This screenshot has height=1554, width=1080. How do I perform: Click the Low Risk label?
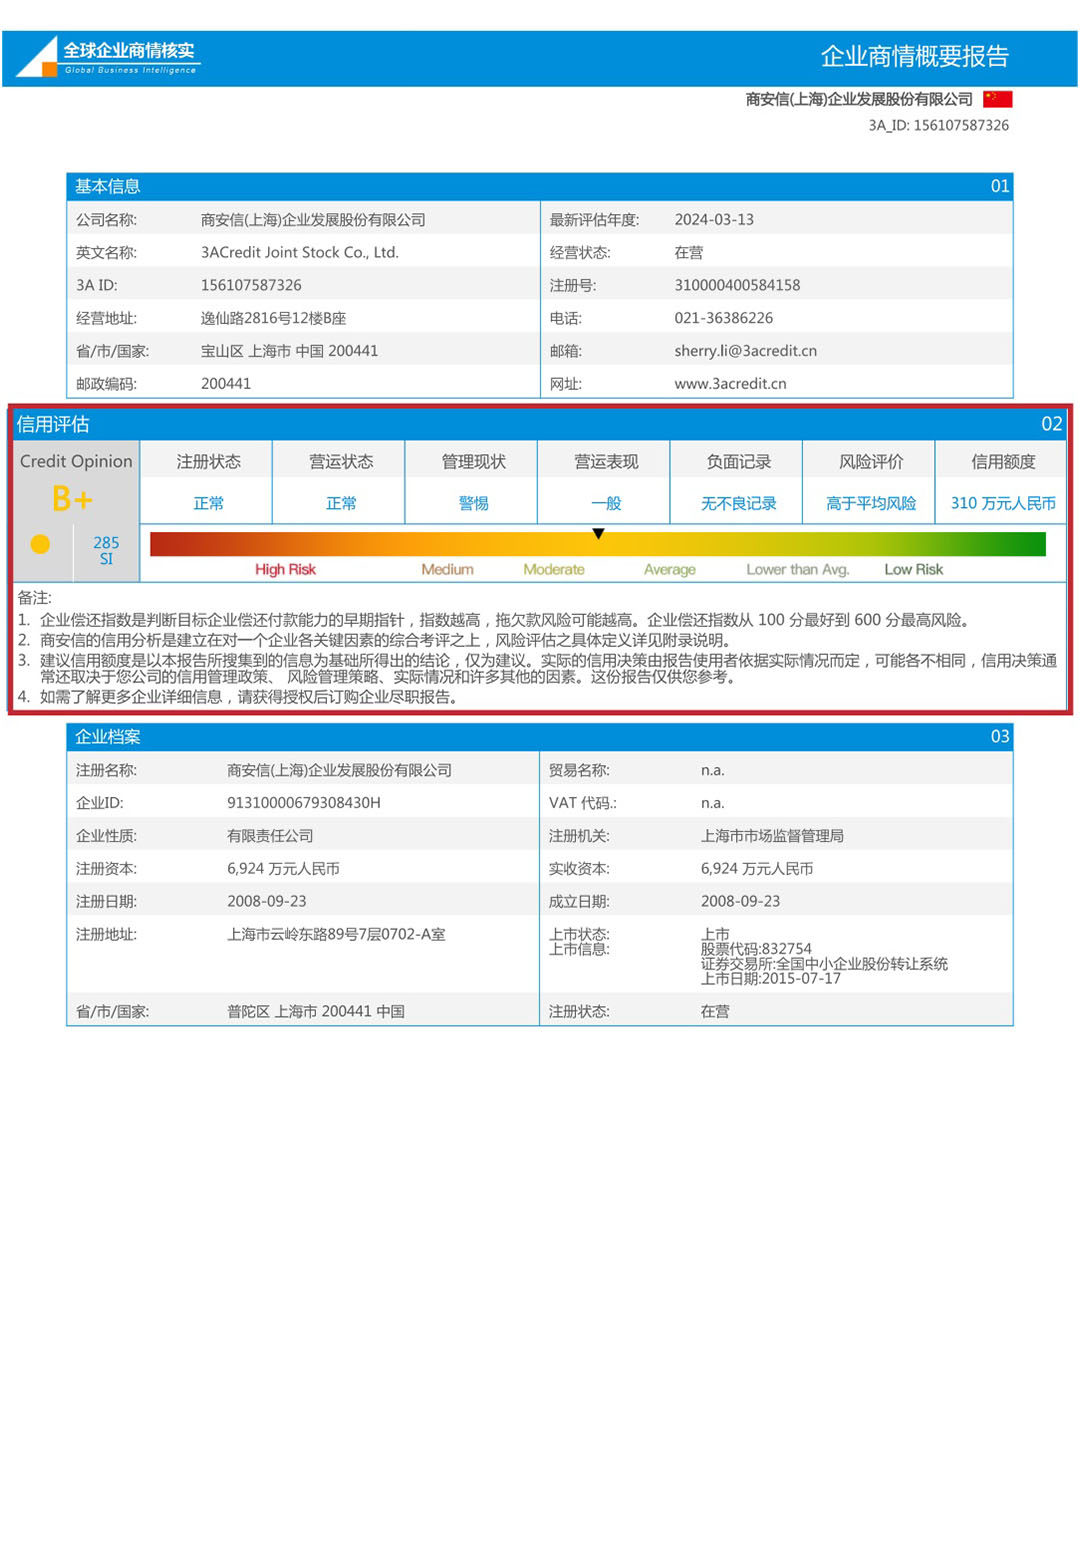[914, 570]
